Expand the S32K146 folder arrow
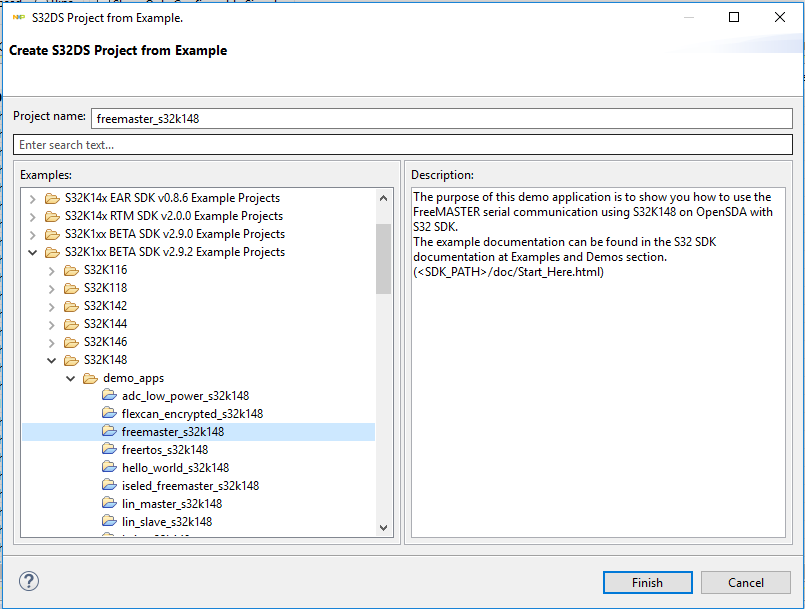Screen dimensions: 805x609 (x=52, y=342)
